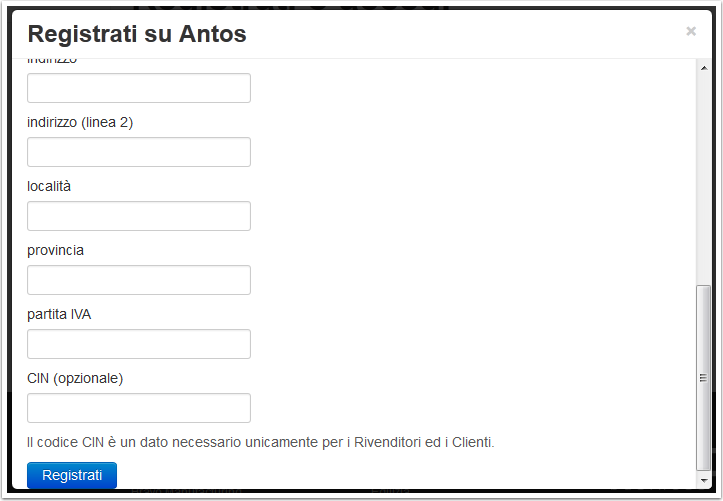Image resolution: width=723 pixels, height=501 pixels.
Task: Close the Registrati su Antos dialog
Action: (691, 31)
